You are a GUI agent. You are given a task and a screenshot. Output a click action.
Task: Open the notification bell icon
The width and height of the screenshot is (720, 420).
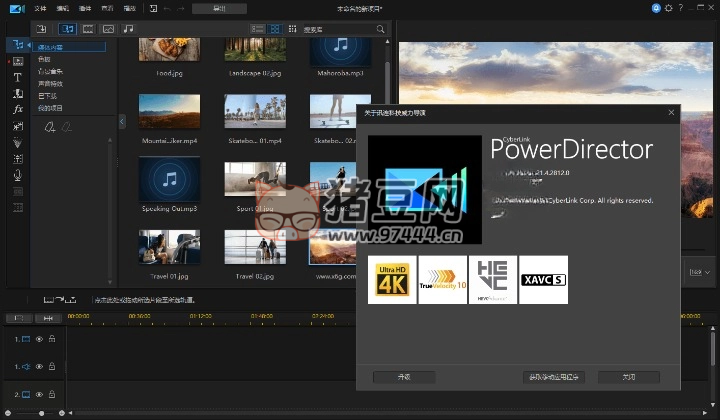coord(657,7)
